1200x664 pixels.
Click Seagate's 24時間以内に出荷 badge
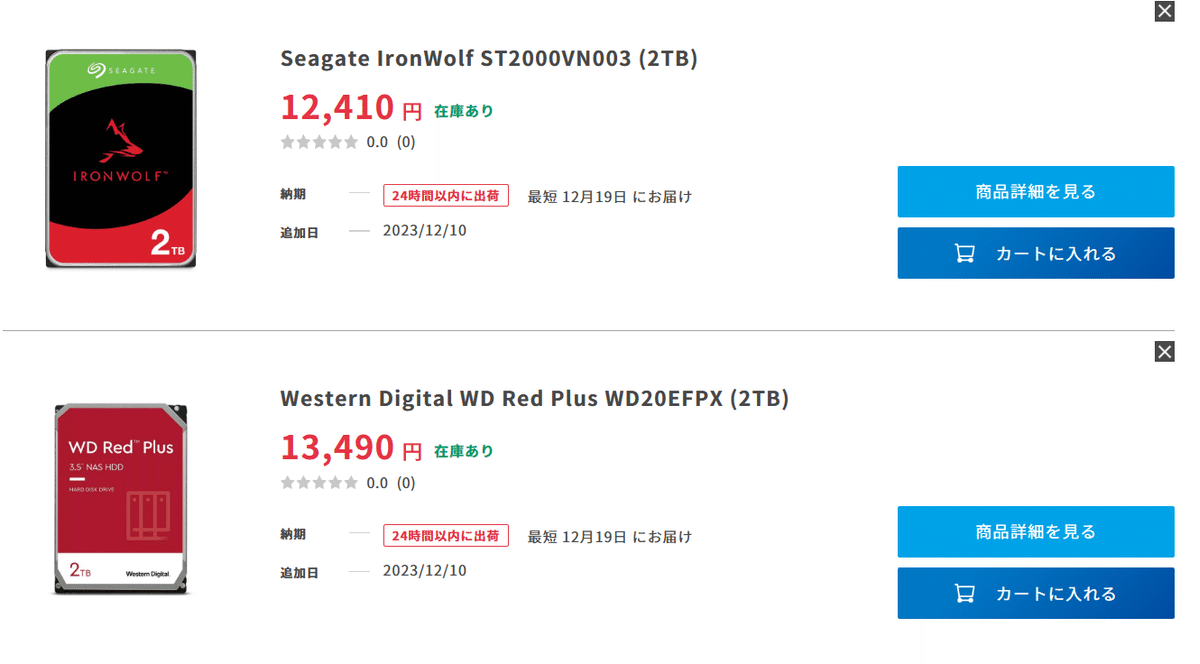[x=446, y=195]
